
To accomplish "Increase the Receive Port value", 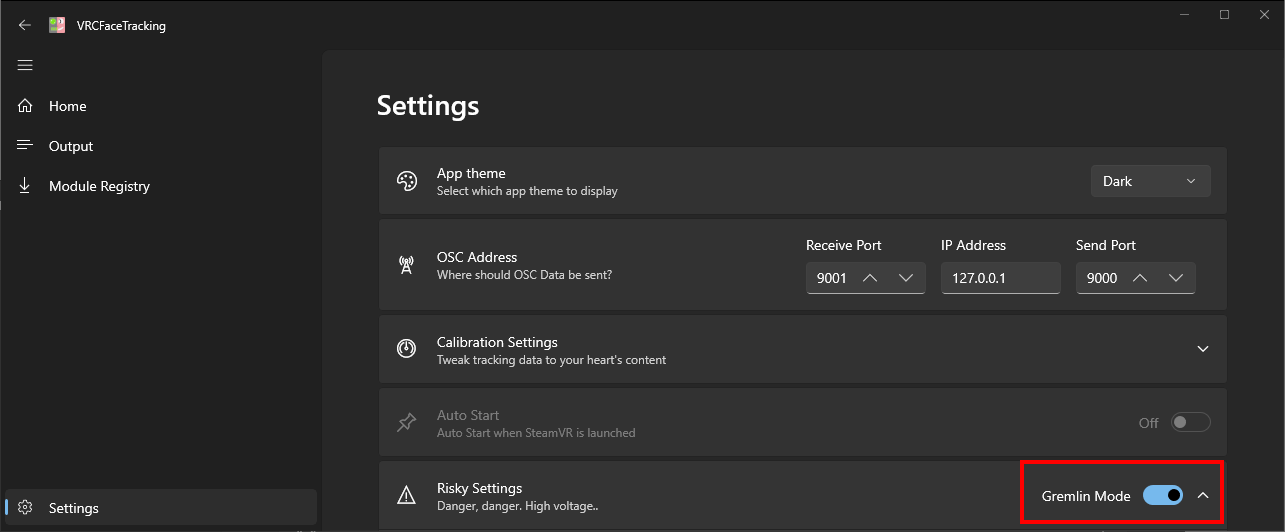I will point(870,278).
